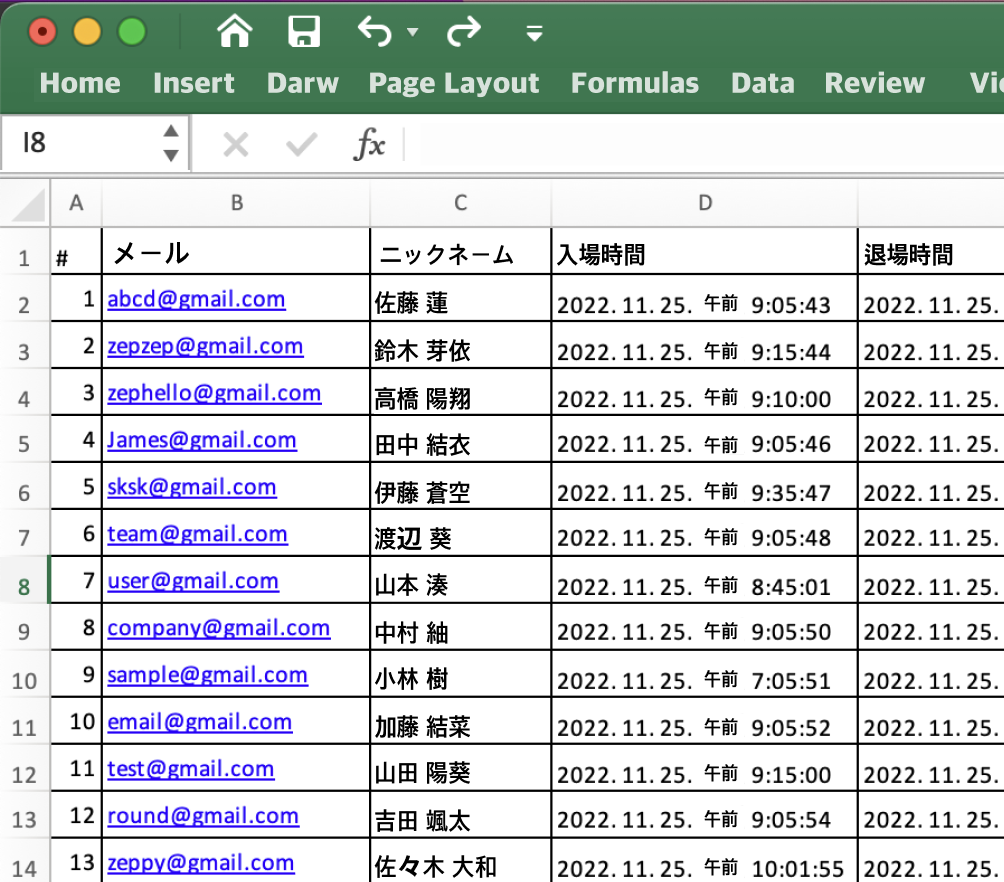Select the cell containing 佐々木 大和
This screenshot has height=882, width=1004.
tap(460, 861)
